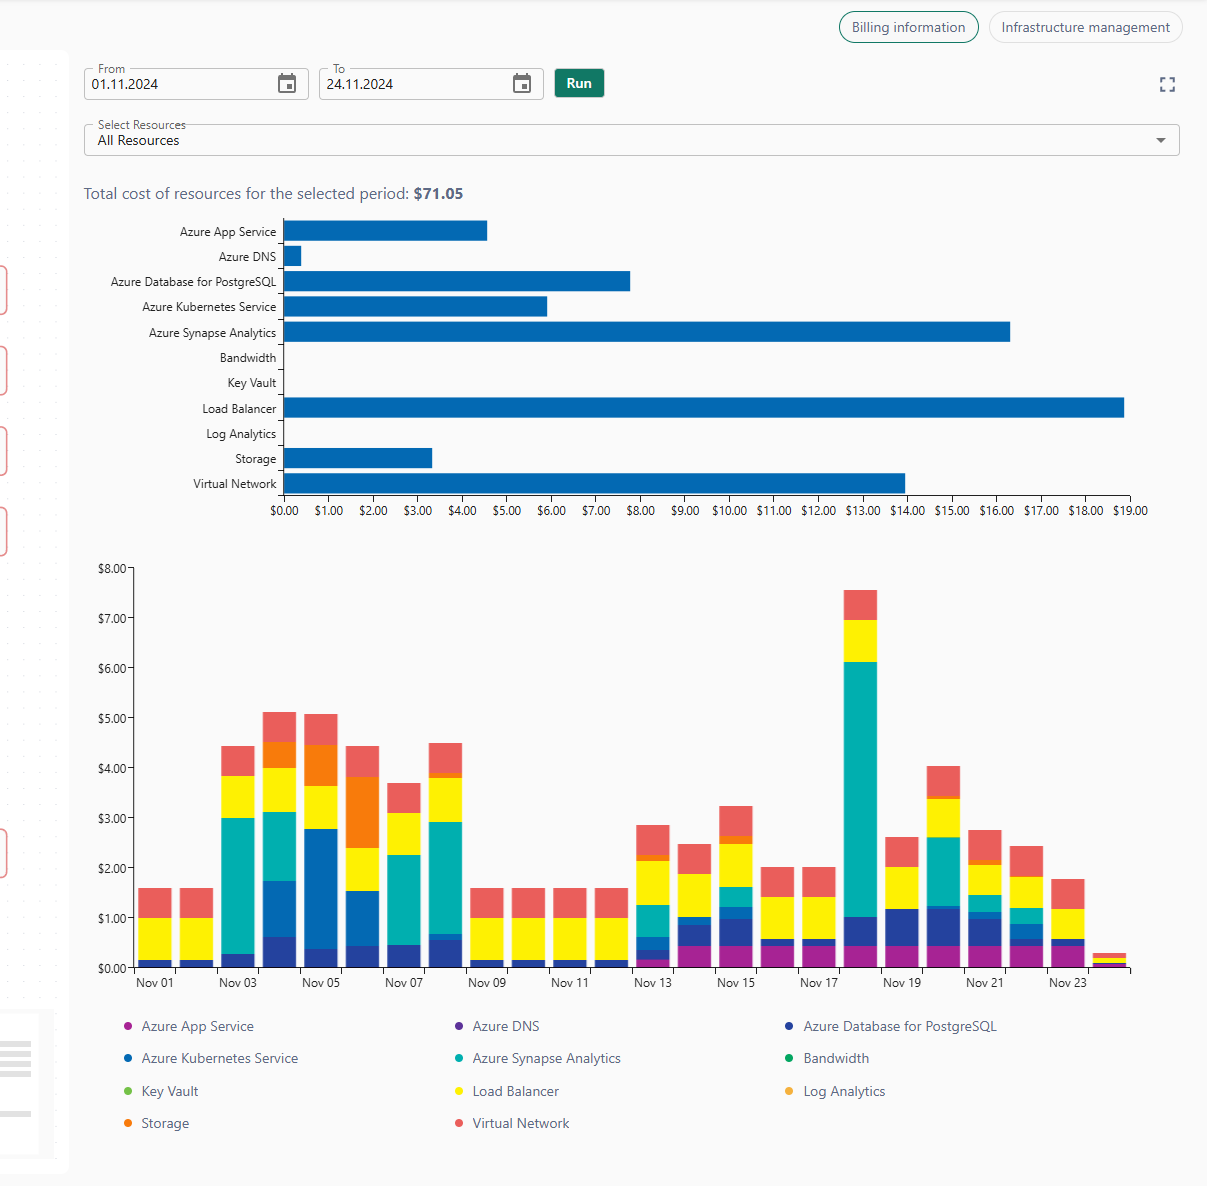Viewport: 1207px width, 1186px height.
Task: Click the Bandwidth row label in bar chart
Action: (248, 358)
